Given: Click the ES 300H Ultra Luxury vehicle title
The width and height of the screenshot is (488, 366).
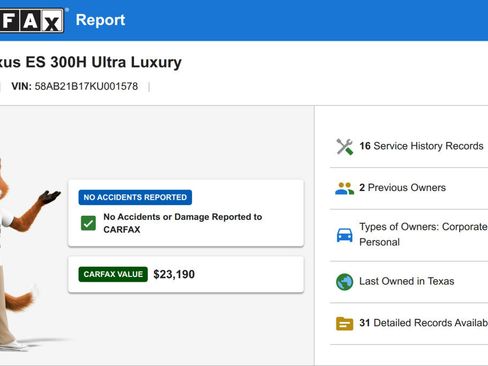Looking at the screenshot, I should (91, 62).
